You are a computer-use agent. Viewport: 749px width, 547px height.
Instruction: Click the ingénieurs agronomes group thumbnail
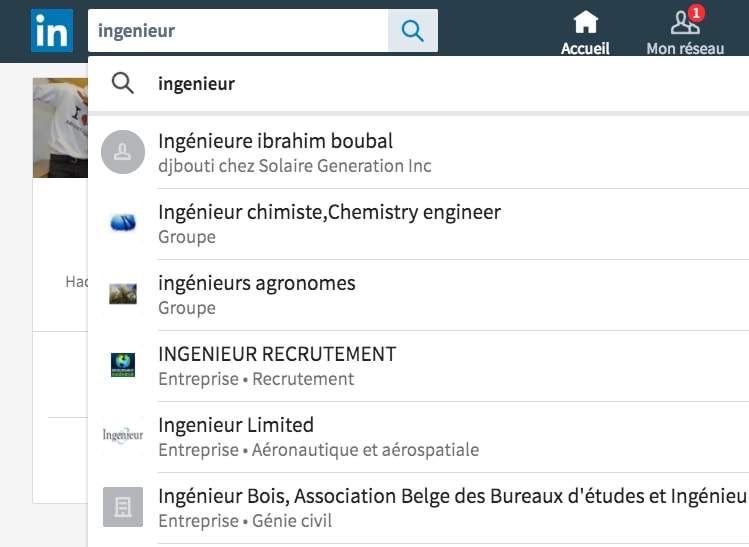point(123,294)
